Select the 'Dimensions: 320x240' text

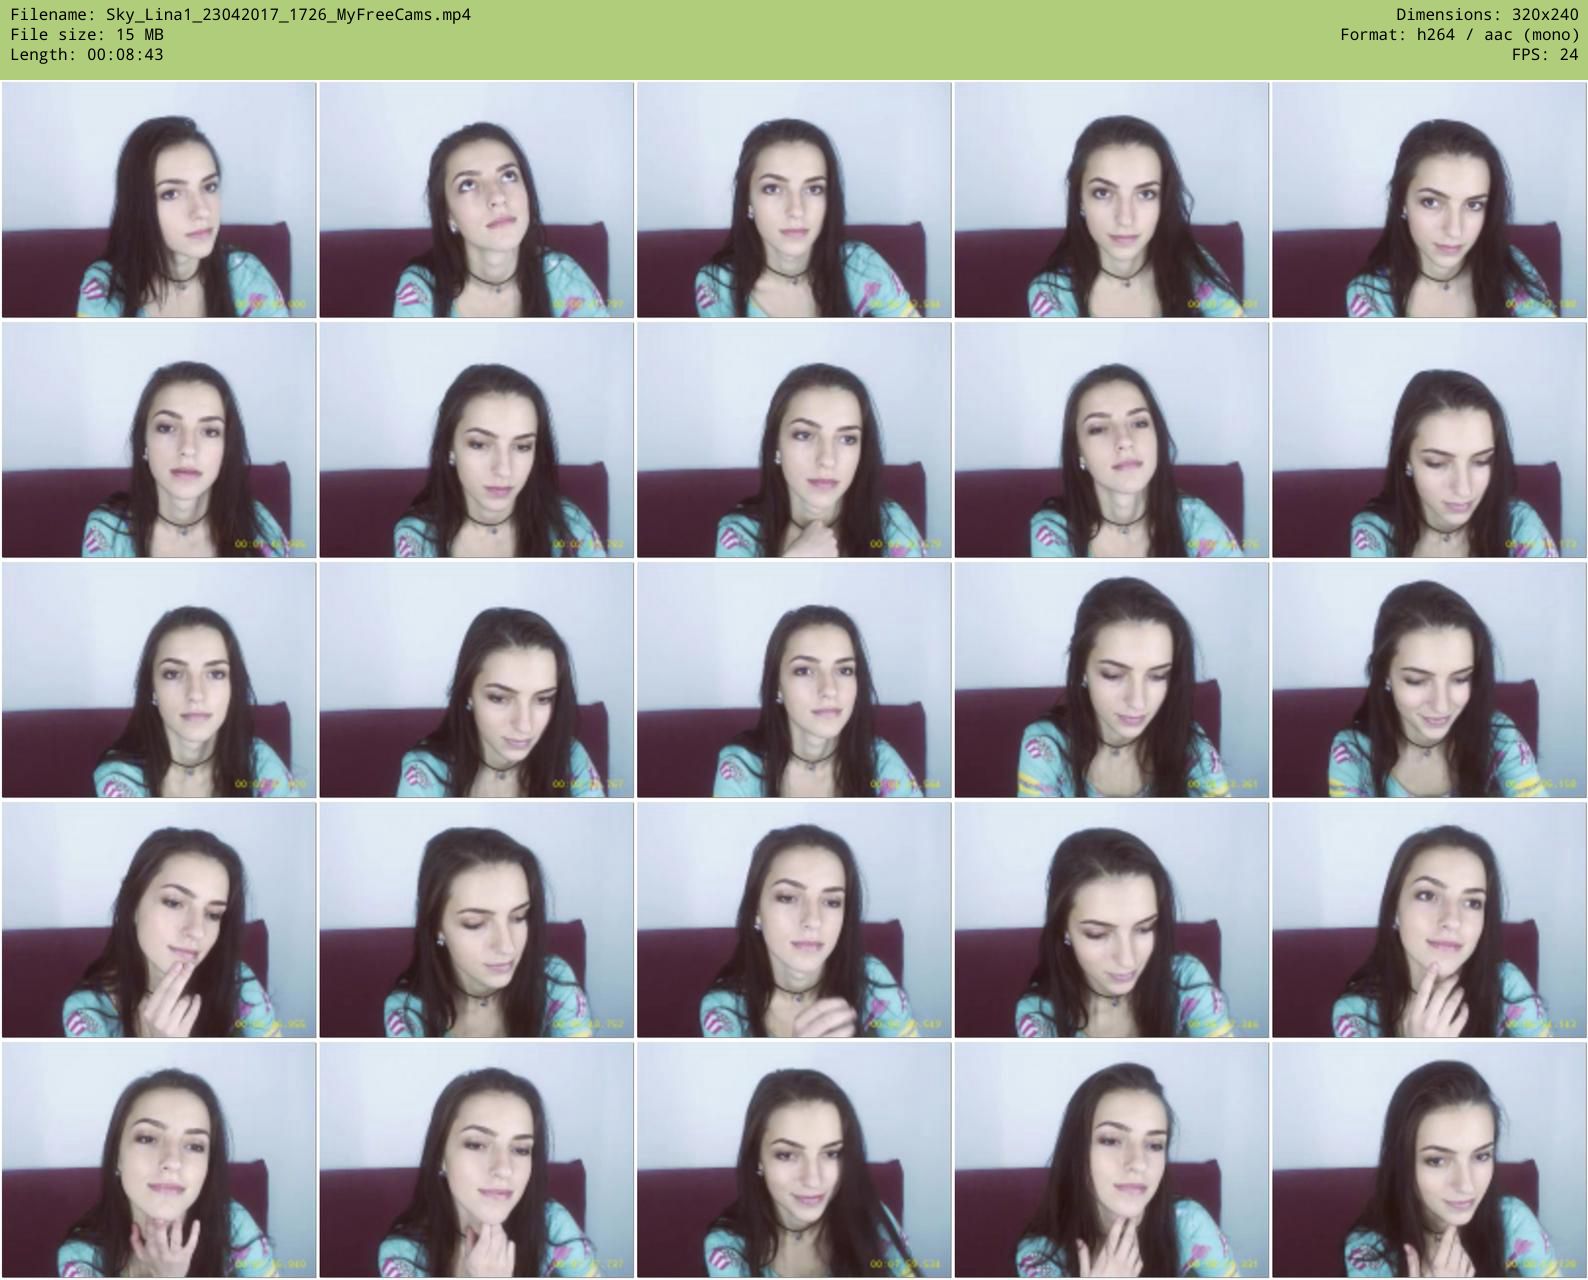[1487, 14]
